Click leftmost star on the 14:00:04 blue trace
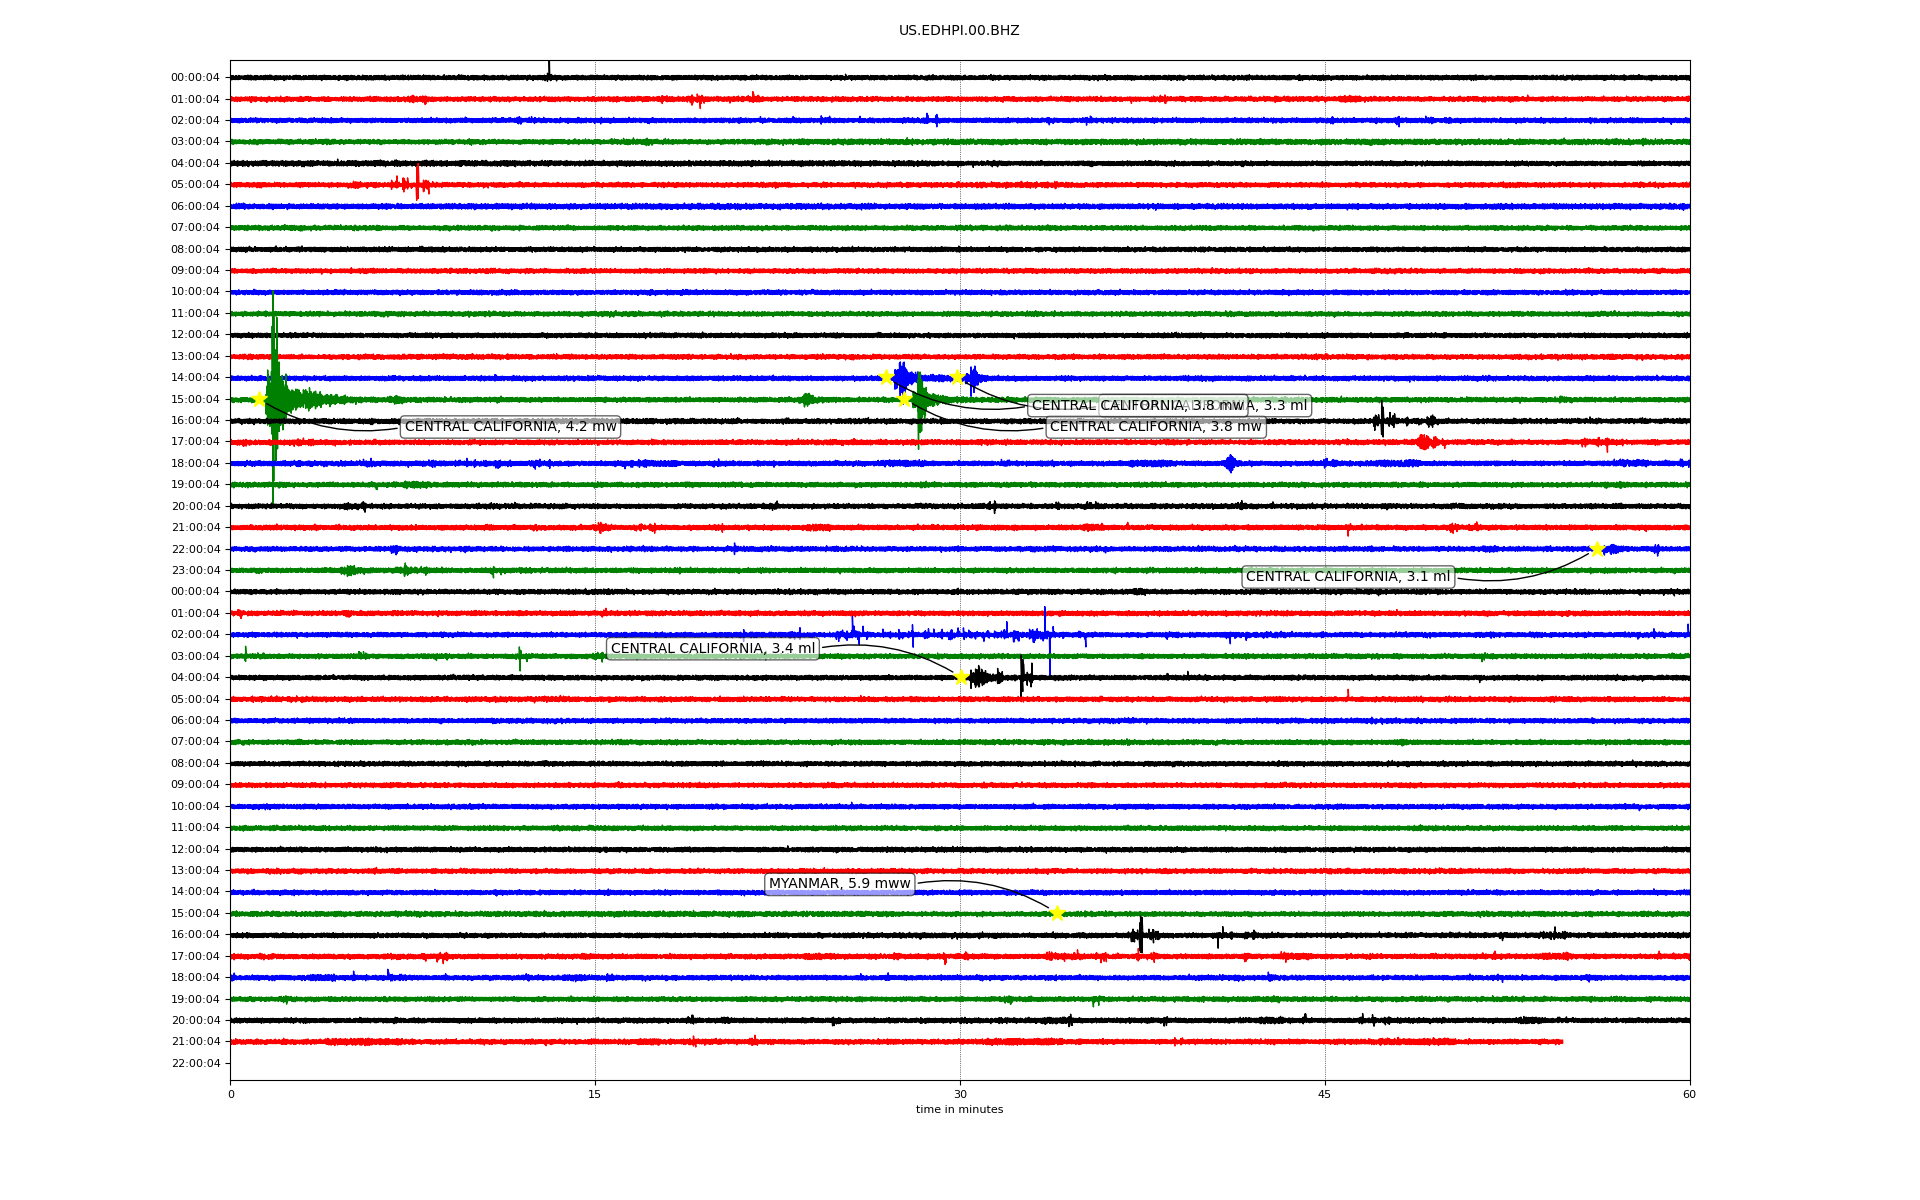The height and width of the screenshot is (1200, 1920). pos(886,377)
